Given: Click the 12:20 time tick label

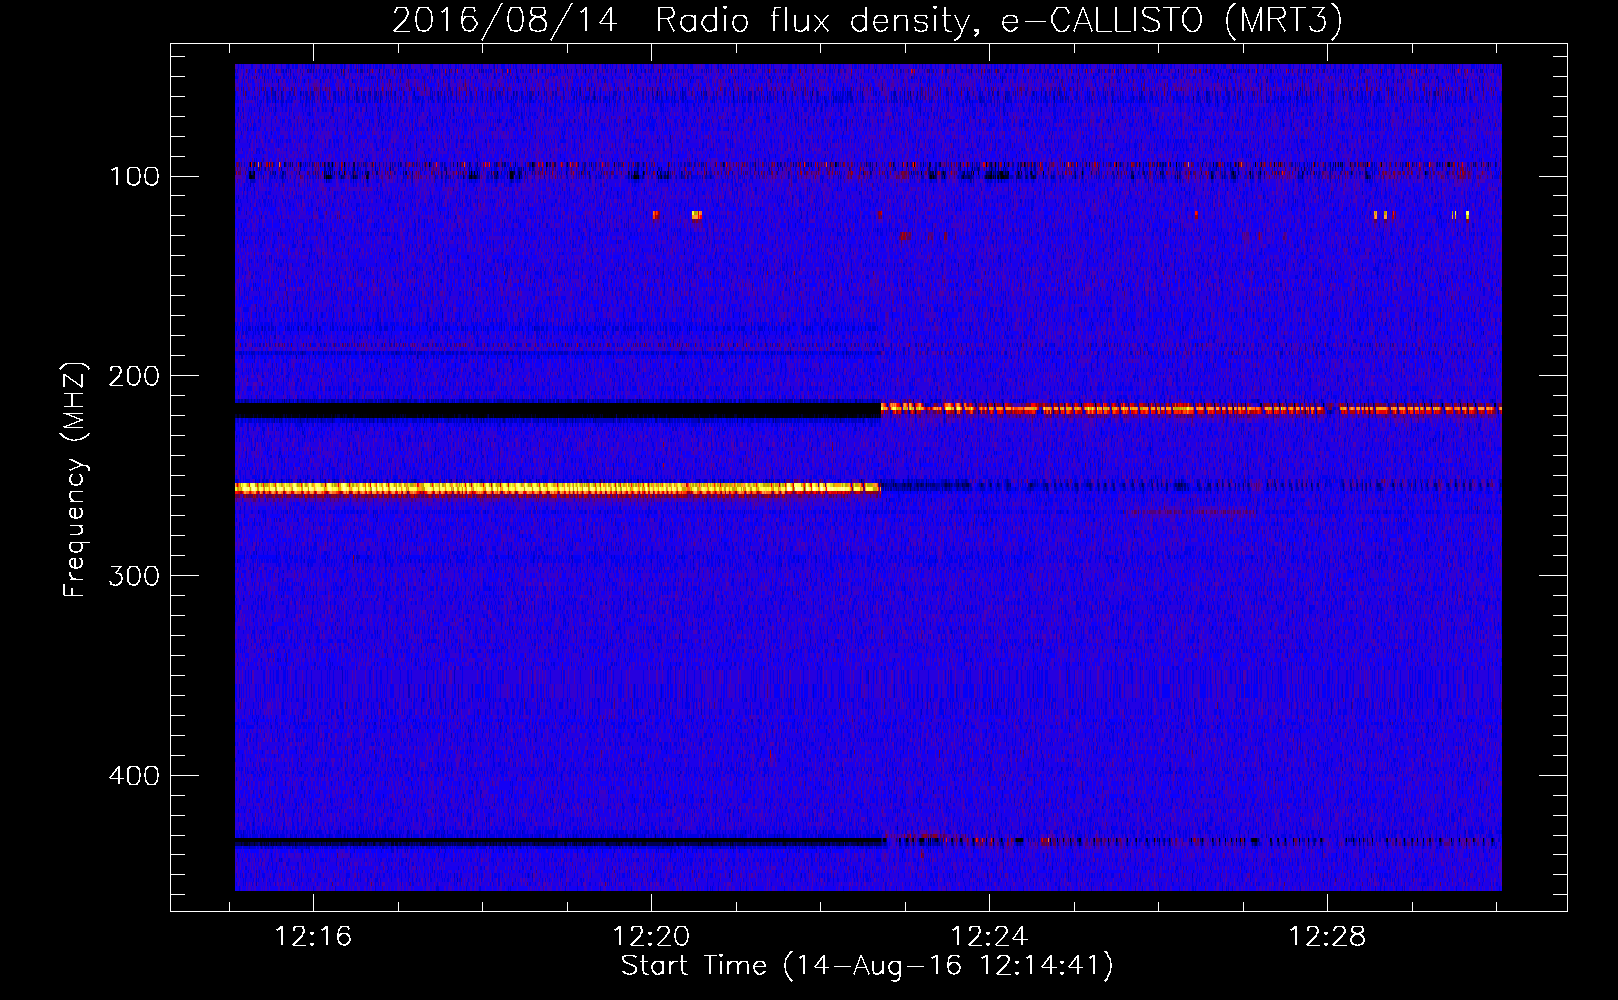Looking at the screenshot, I should click(x=651, y=937).
